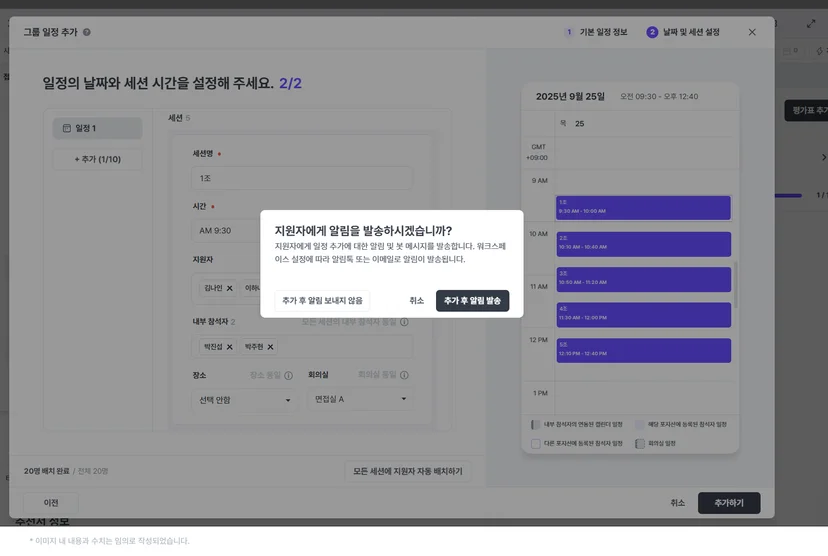The height and width of the screenshot is (556, 828).
Task: Open the 회의실 dropdown showing 면접실 A
Action: pyautogui.click(x=360, y=399)
